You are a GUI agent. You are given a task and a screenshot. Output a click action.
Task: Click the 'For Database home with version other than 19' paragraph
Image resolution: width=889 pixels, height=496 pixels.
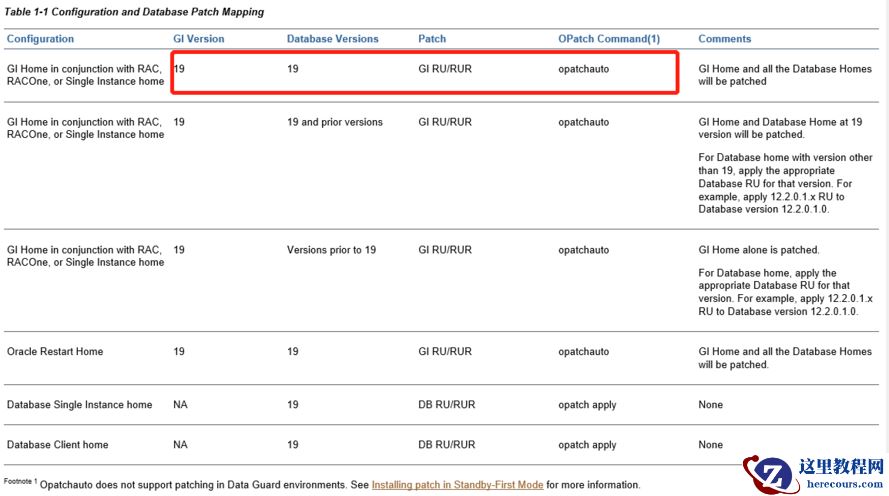click(785, 183)
